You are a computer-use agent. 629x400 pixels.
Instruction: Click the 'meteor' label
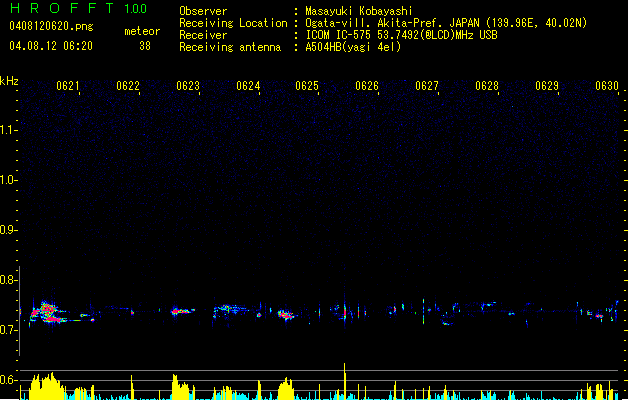point(142,31)
